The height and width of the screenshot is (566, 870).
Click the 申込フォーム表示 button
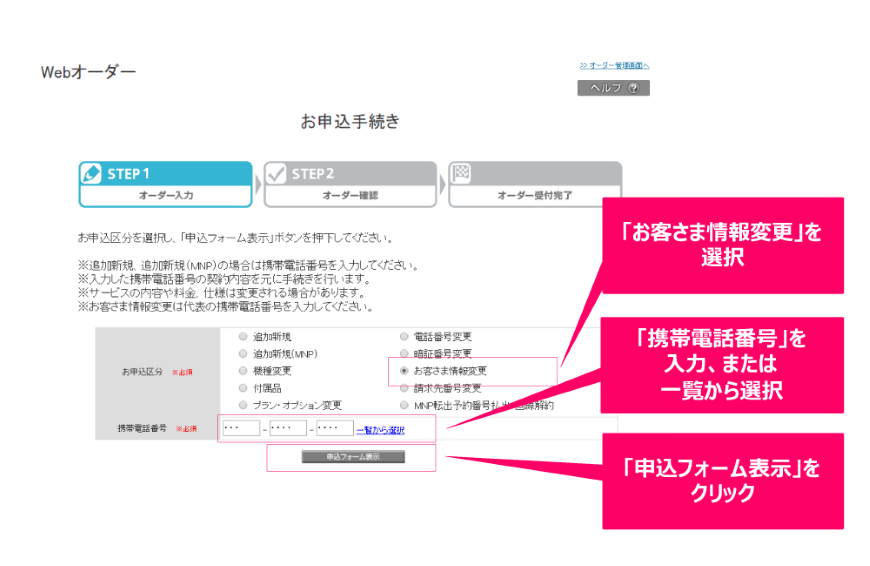(353, 457)
